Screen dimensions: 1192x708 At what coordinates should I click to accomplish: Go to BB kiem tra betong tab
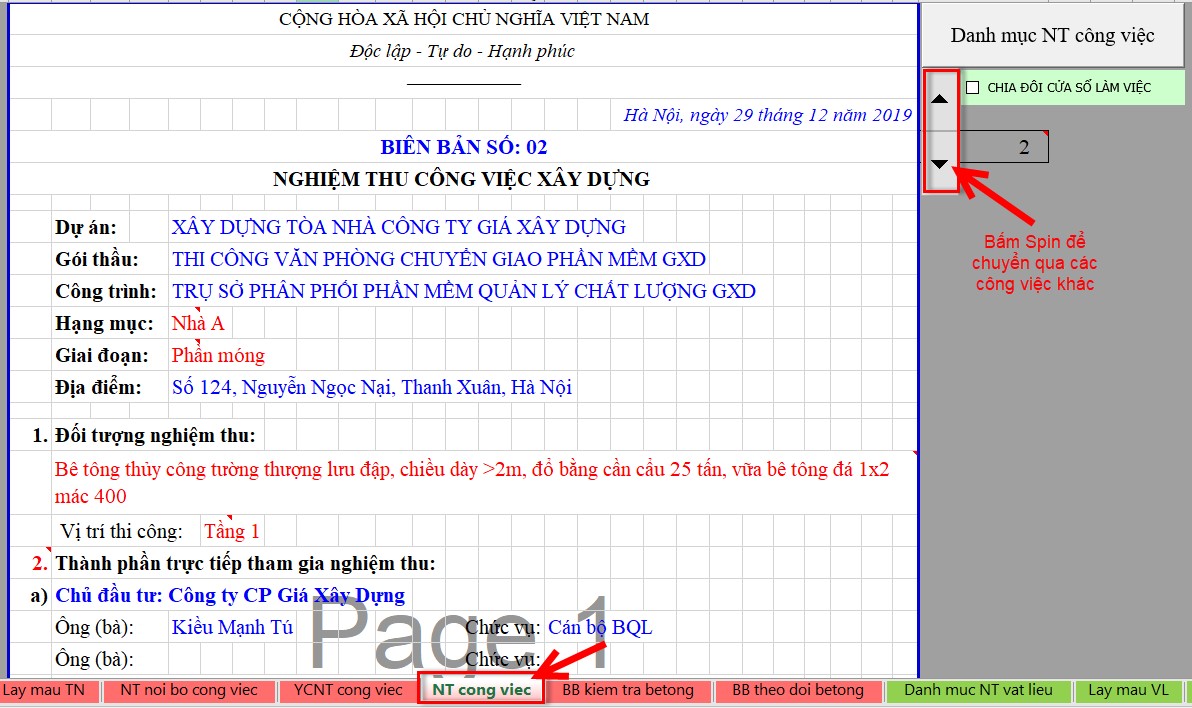pos(627,690)
